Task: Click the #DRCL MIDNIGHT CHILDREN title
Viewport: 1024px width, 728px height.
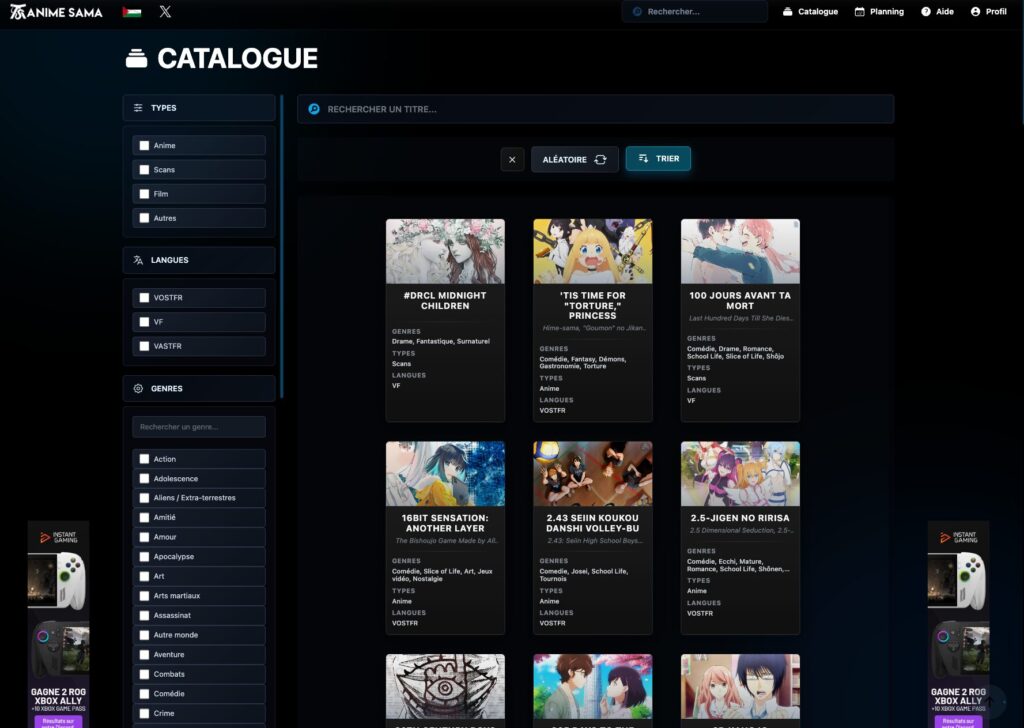Action: (x=445, y=301)
